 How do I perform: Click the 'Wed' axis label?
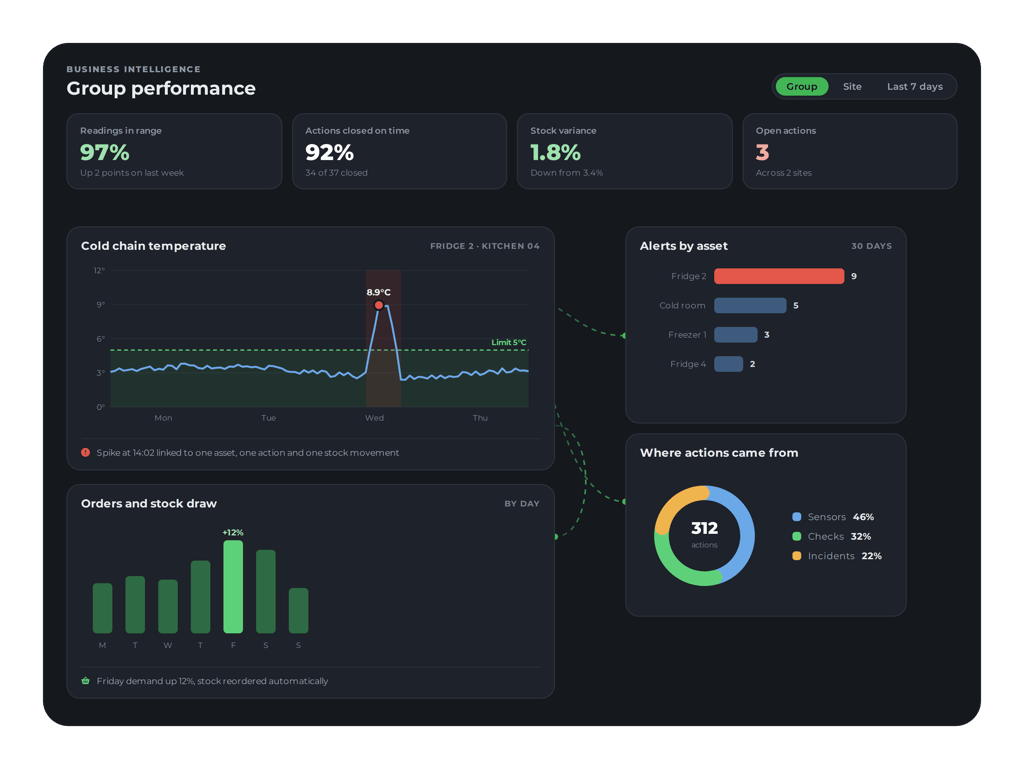(374, 418)
